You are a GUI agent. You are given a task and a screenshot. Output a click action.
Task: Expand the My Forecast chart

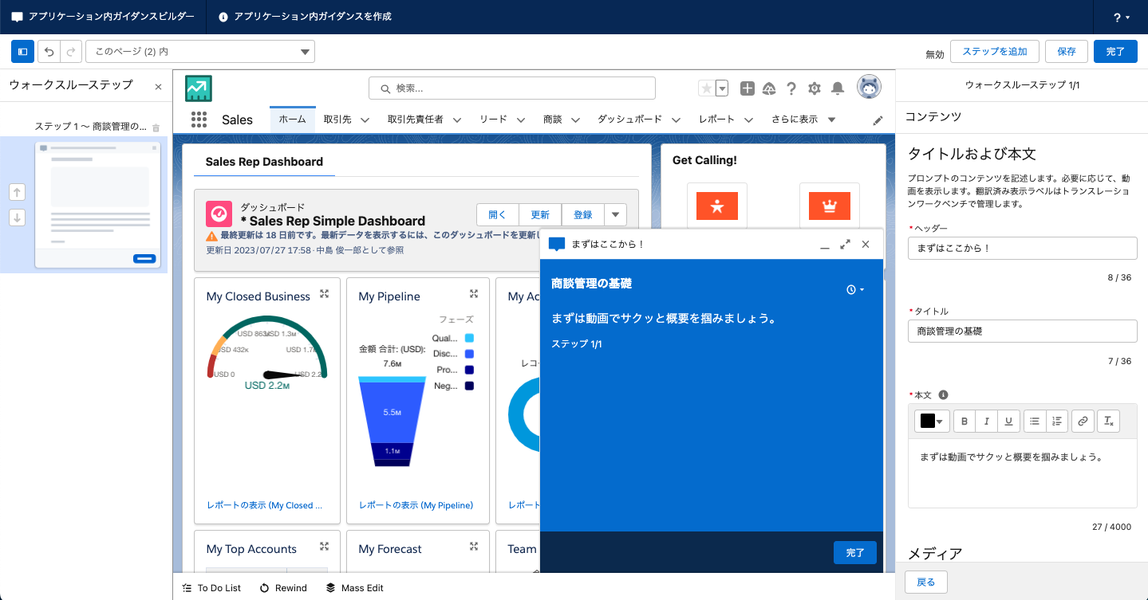[474, 547]
